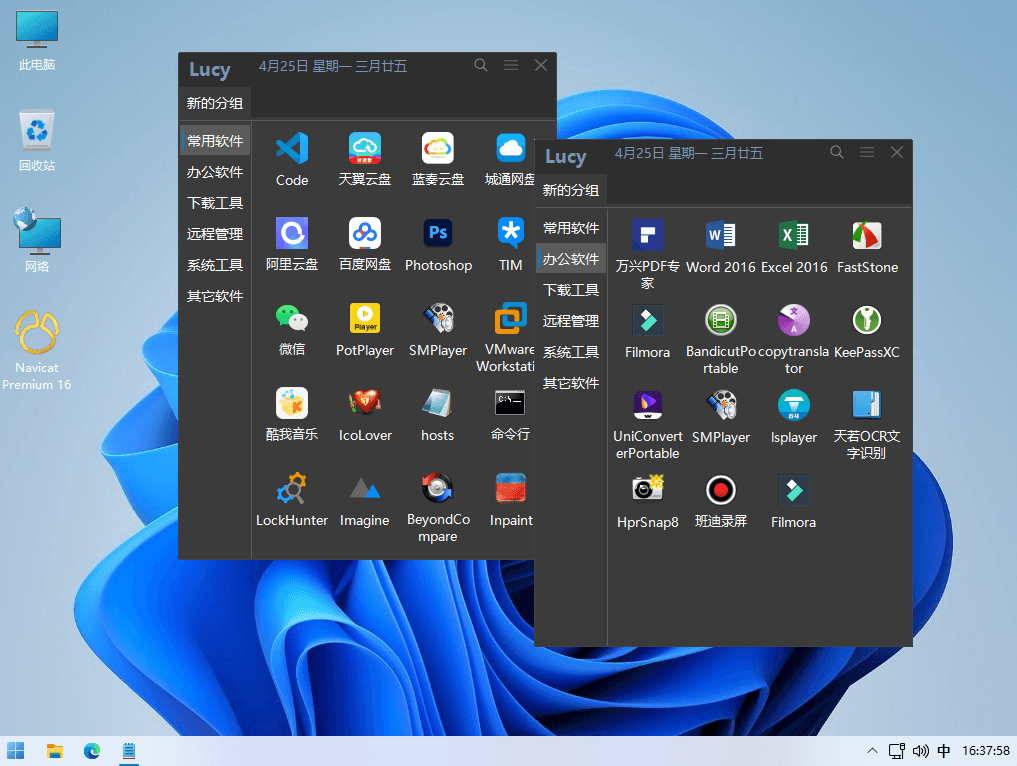This screenshot has width=1017, height=766.
Task: Open 新的分组 tab in right Lucy window
Action: pos(571,190)
